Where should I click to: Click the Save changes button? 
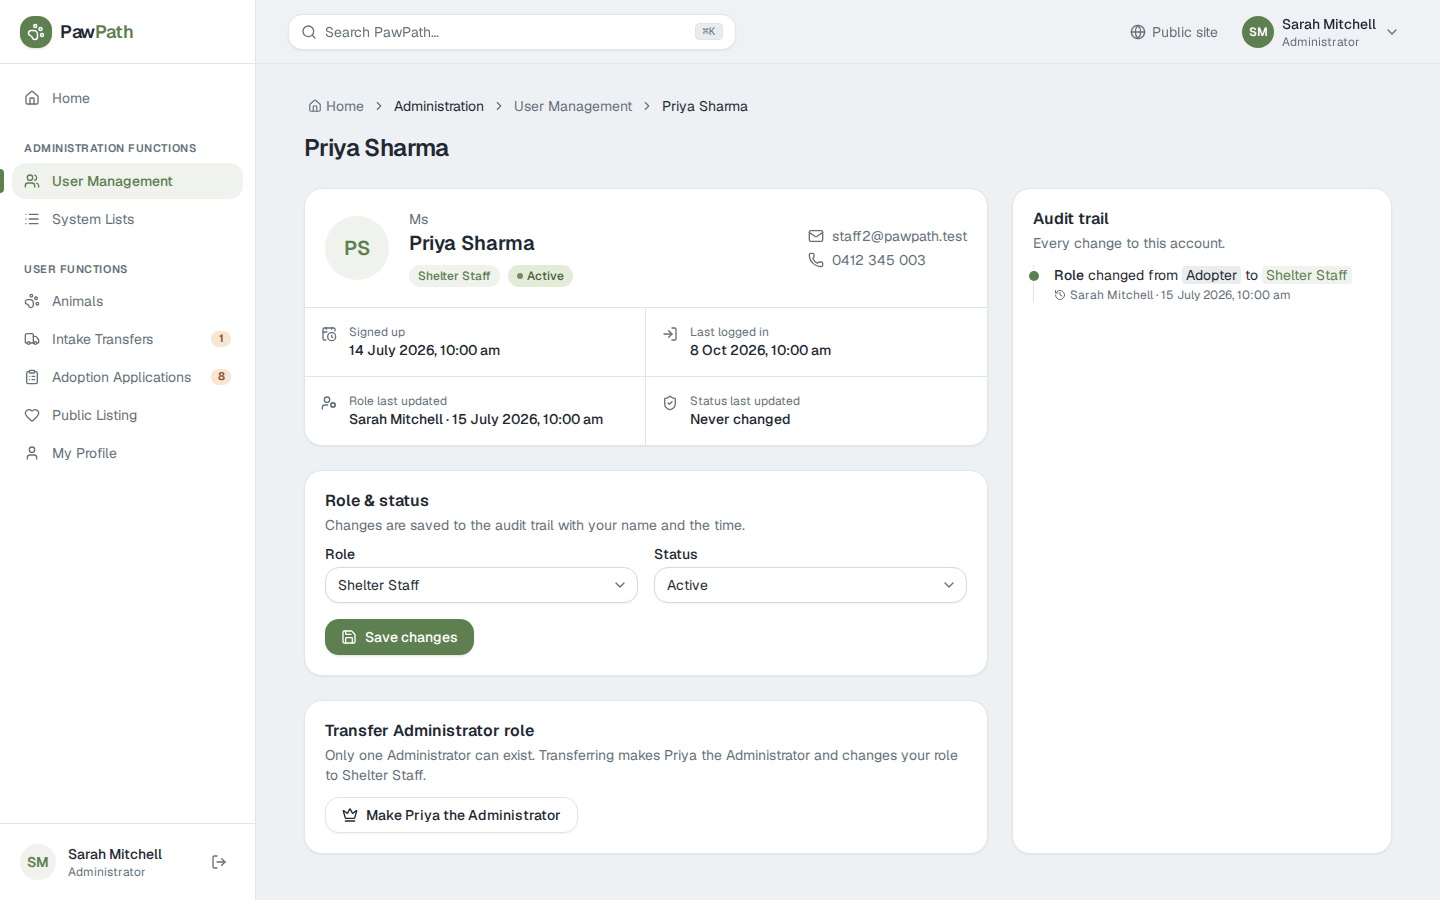(x=399, y=637)
